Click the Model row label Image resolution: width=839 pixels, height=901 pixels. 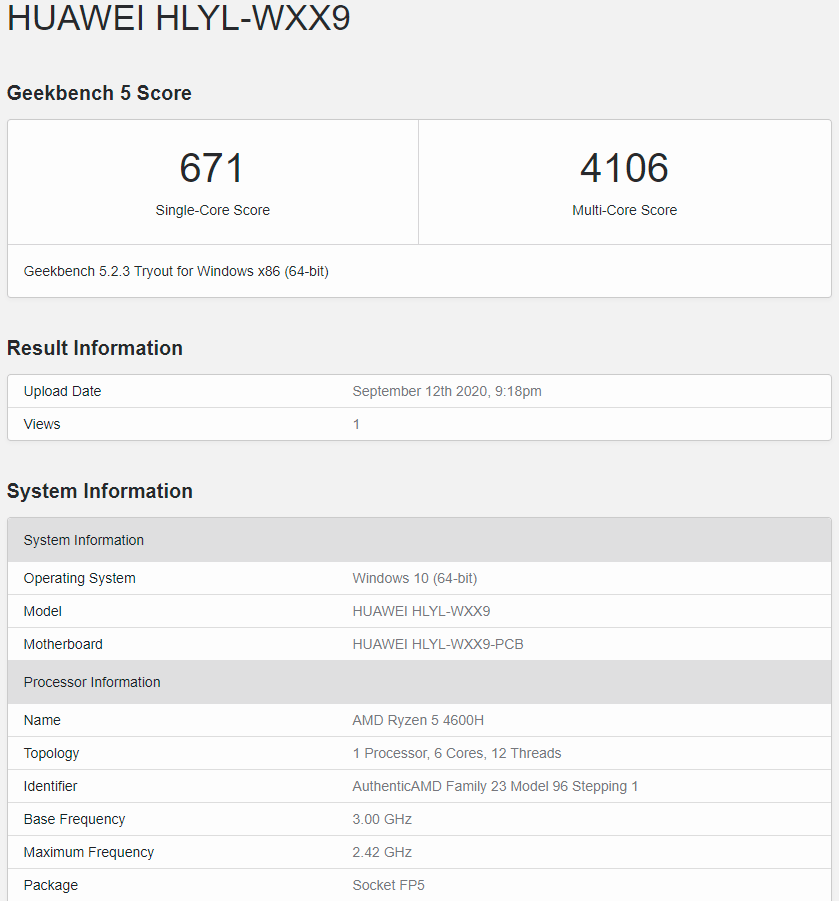(x=43, y=611)
